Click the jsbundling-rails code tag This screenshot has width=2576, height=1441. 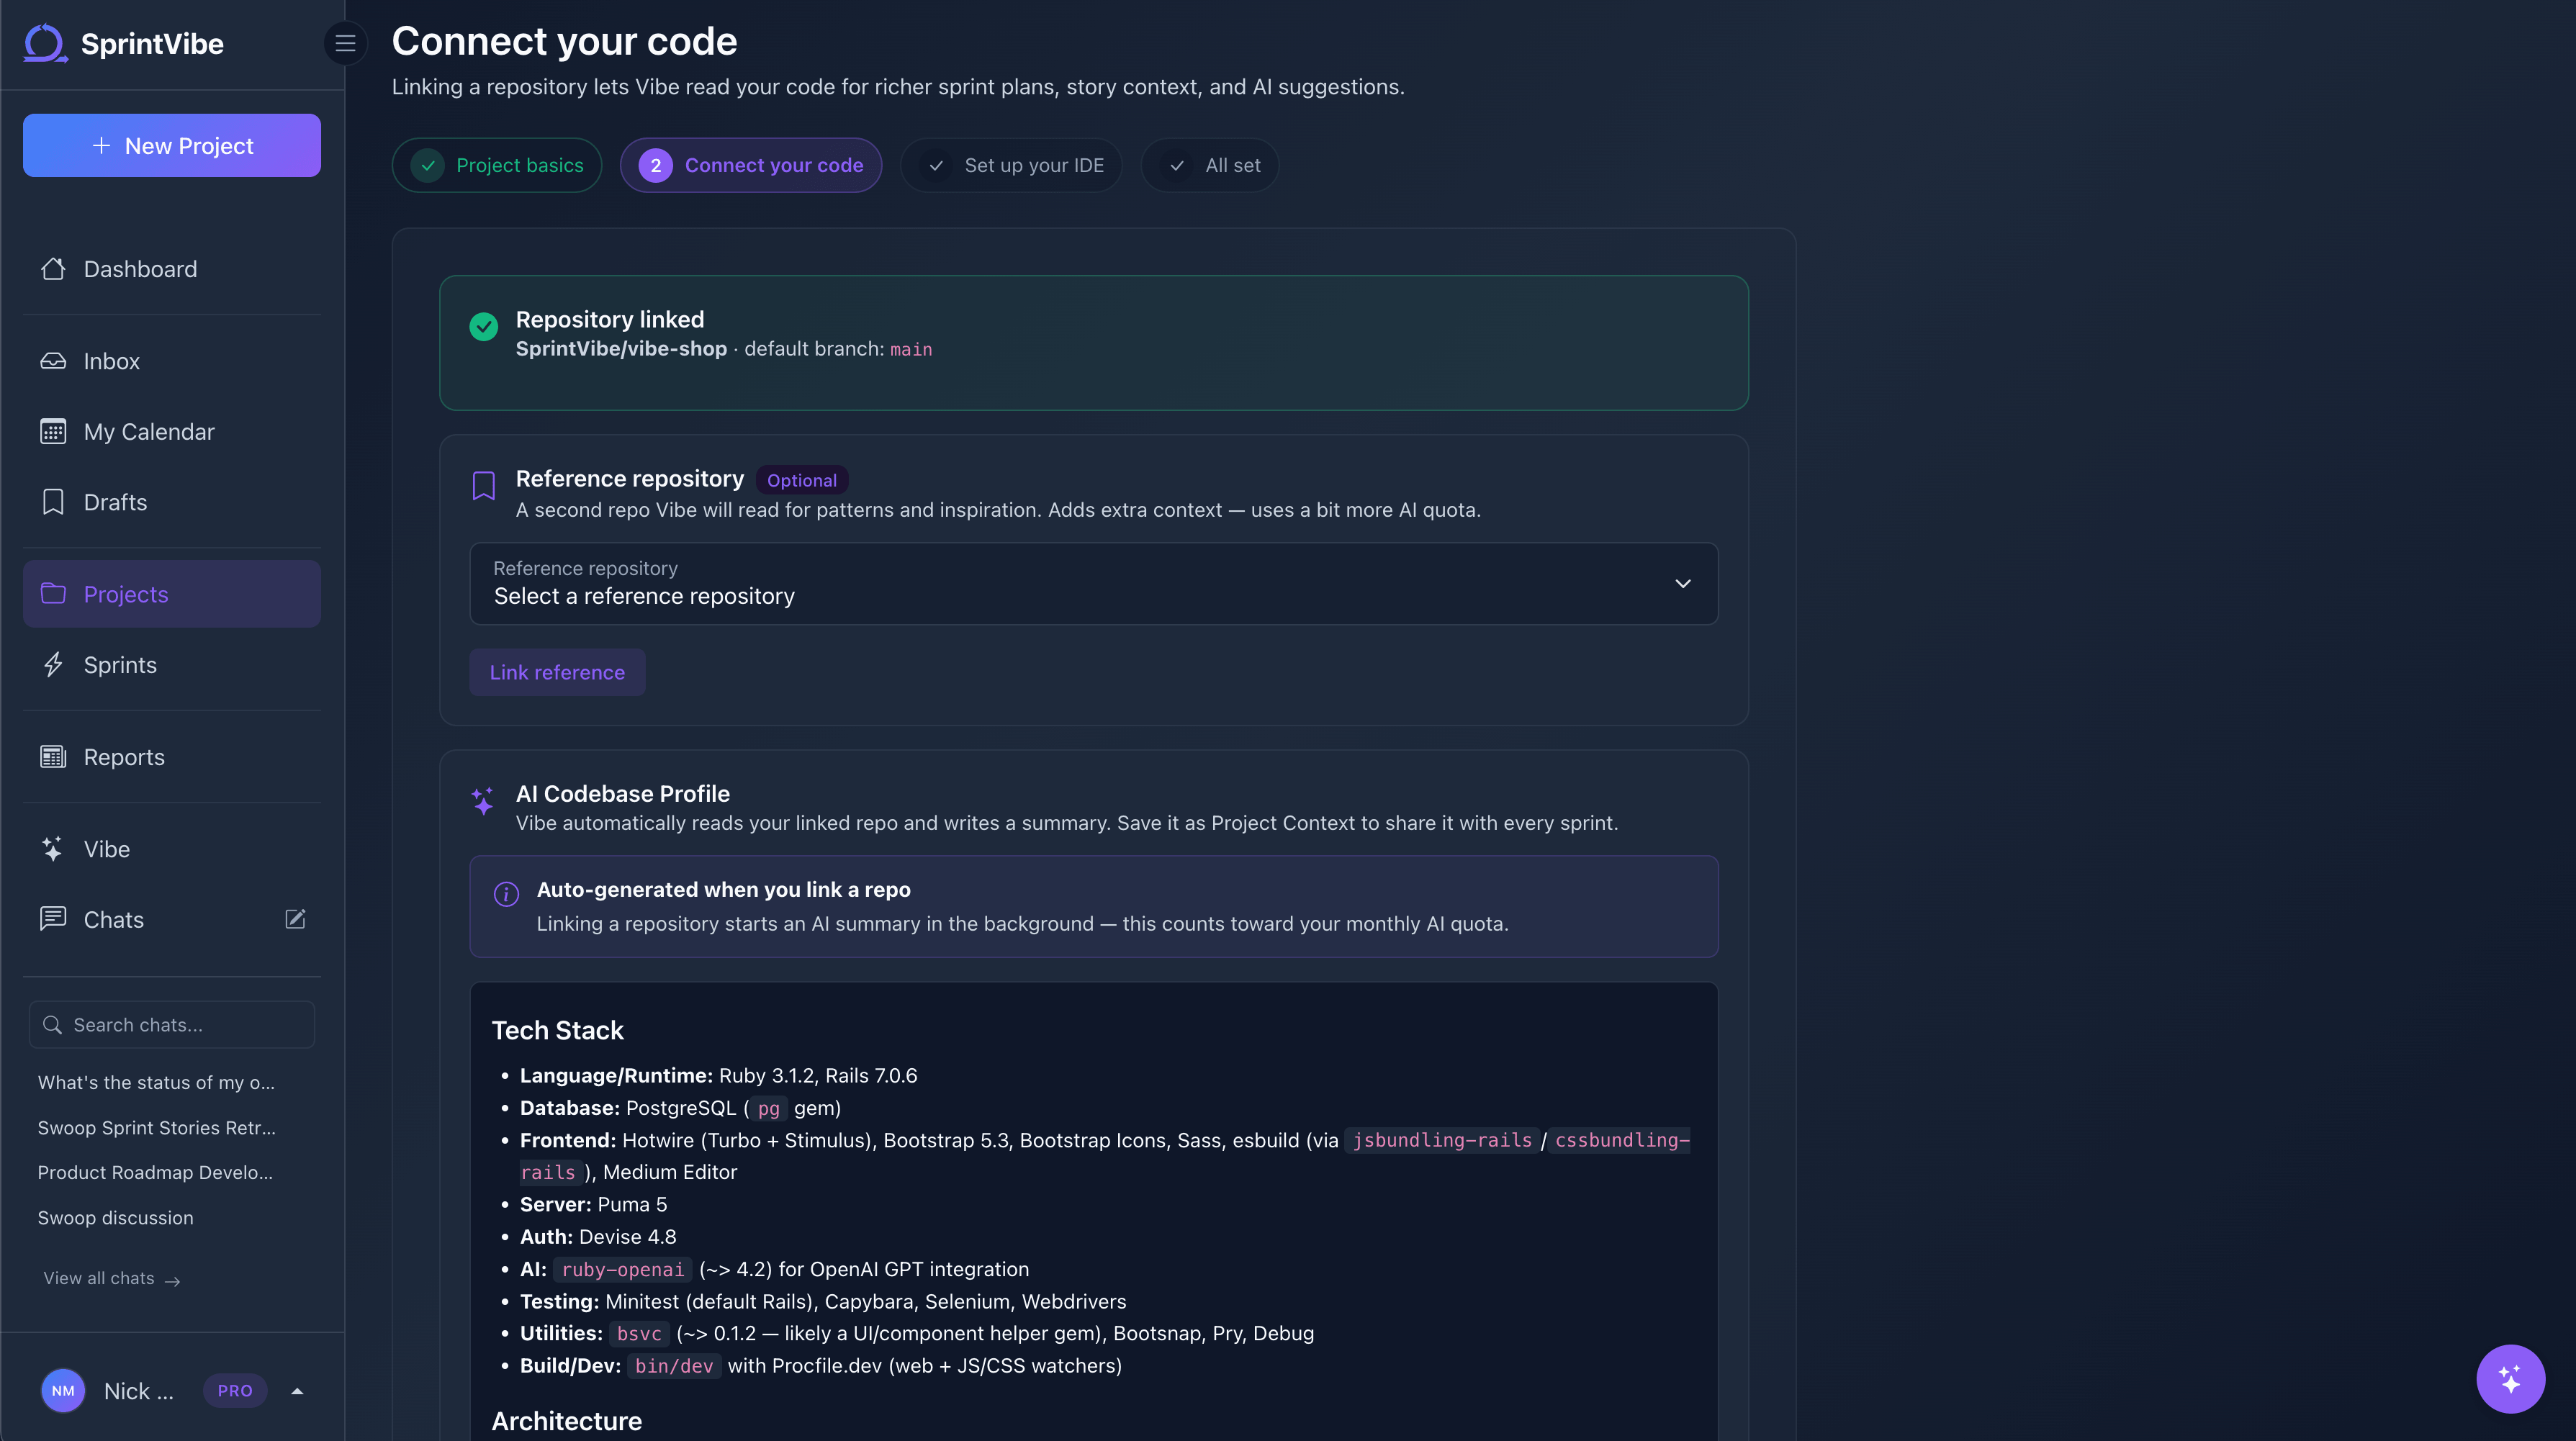coord(1442,1140)
